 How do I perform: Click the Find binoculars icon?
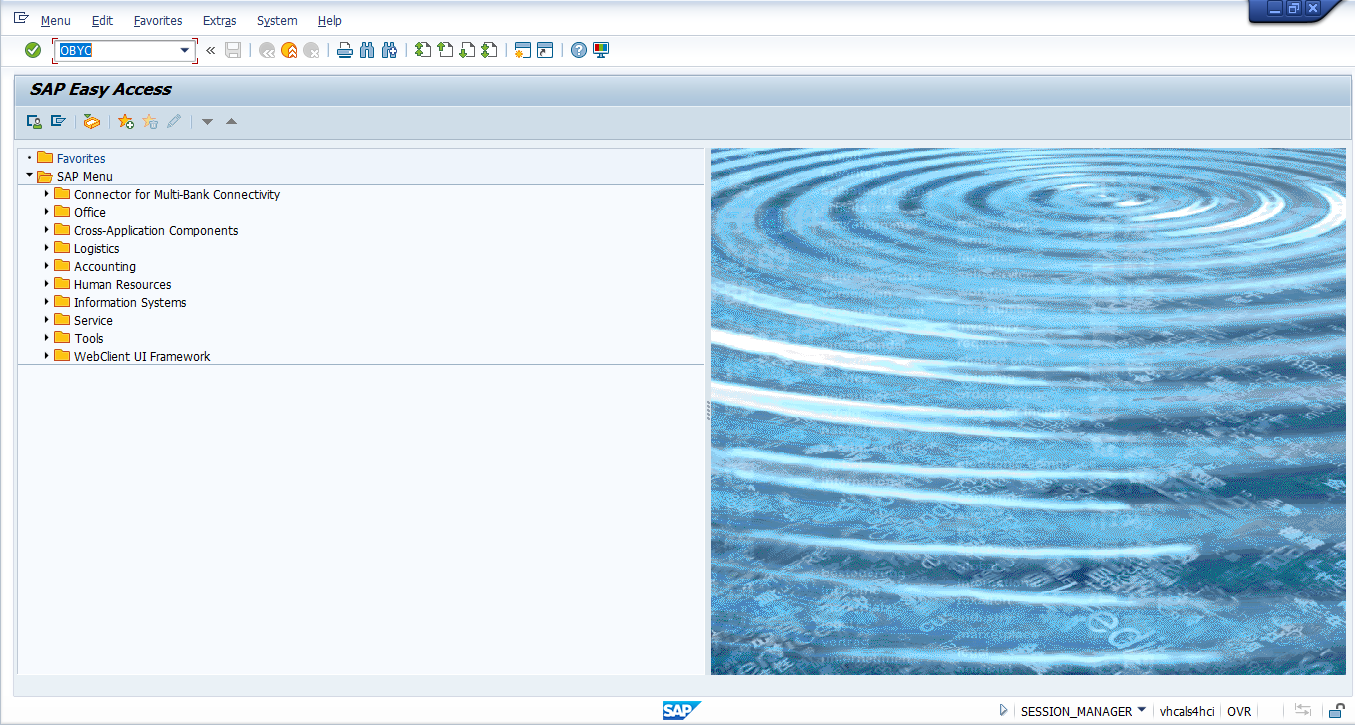pyautogui.click(x=367, y=50)
